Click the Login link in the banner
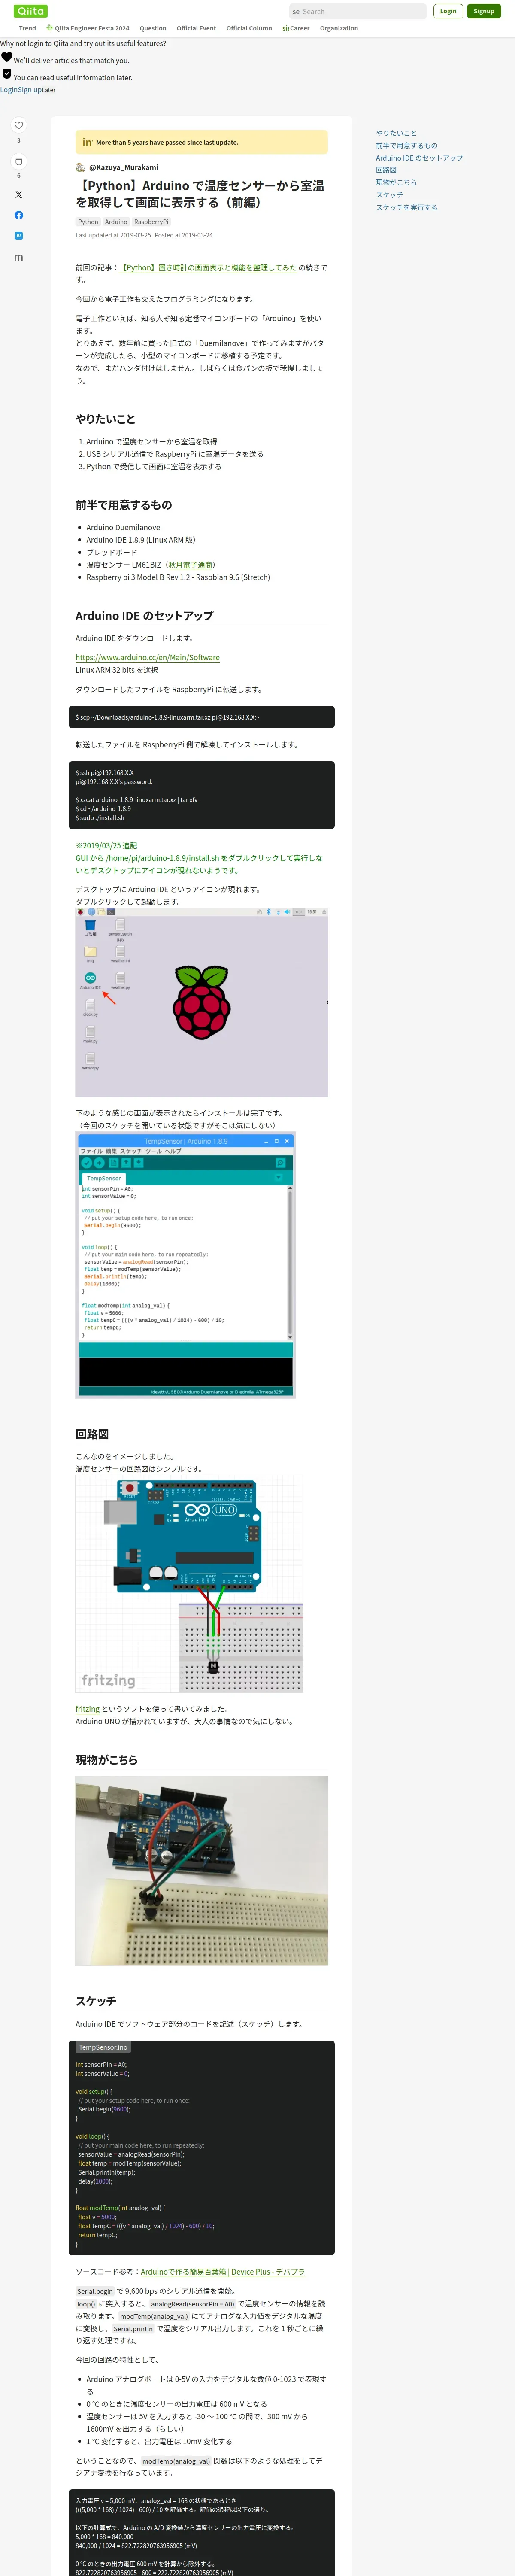 [8, 90]
